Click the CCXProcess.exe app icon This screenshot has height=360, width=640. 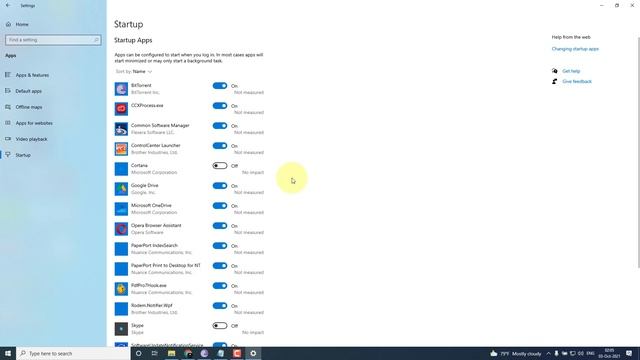(x=121, y=109)
